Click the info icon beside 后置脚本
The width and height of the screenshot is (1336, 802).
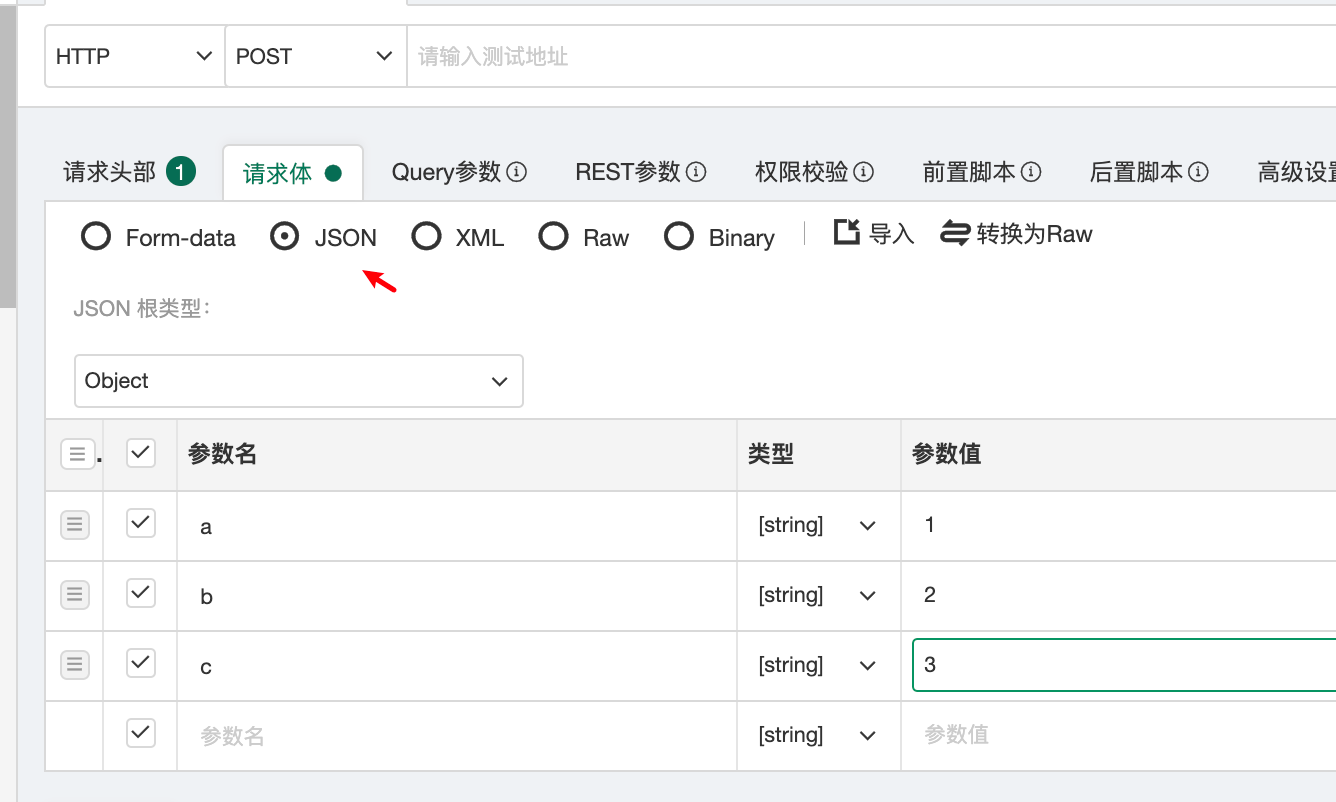pos(1199,172)
